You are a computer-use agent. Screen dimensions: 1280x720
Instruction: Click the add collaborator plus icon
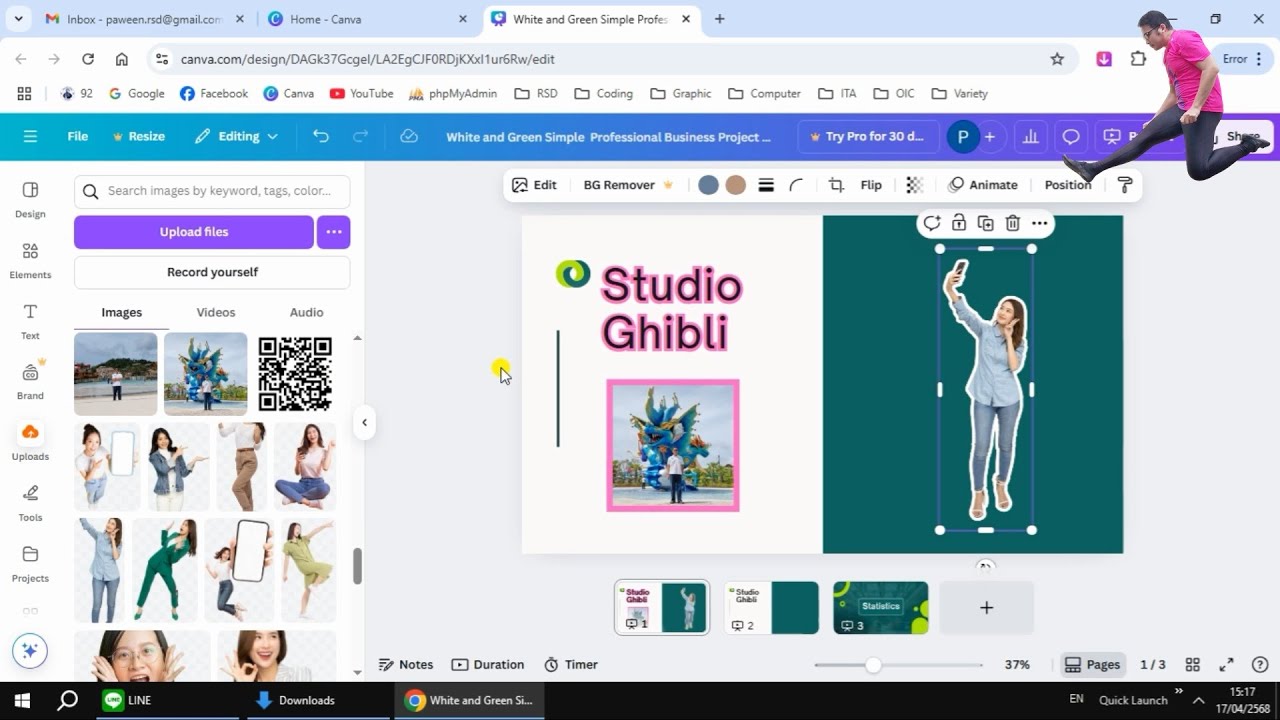[x=989, y=136]
